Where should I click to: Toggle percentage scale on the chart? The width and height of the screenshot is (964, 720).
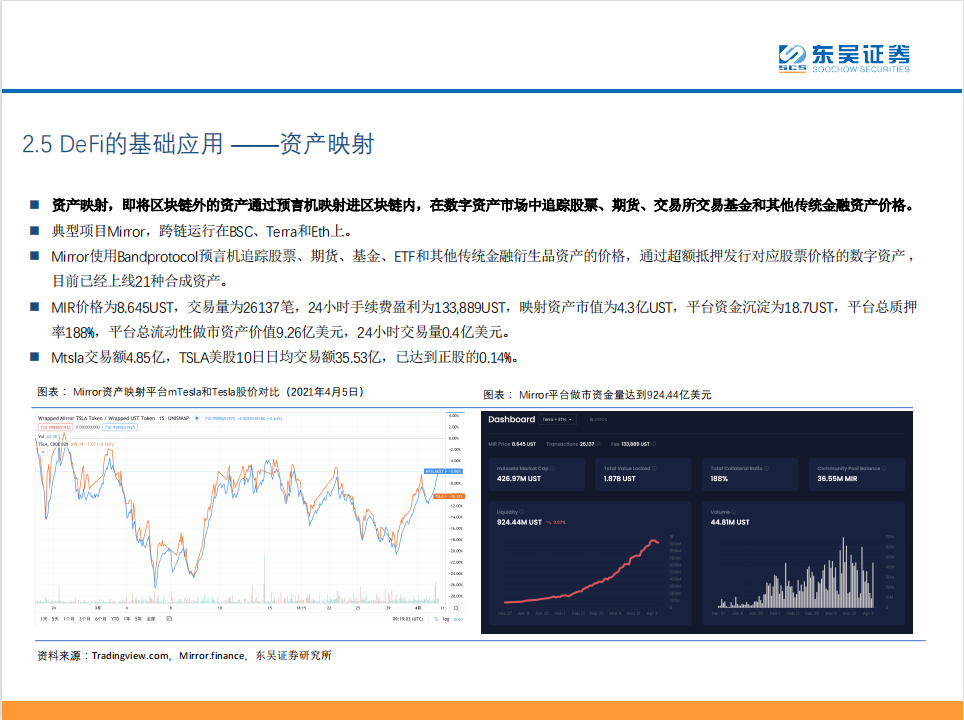(x=434, y=619)
